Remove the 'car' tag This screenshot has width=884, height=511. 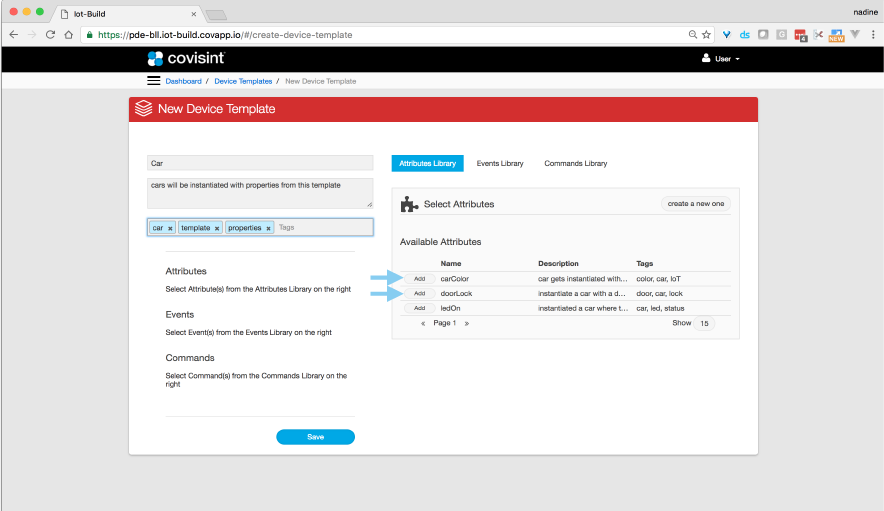170,228
